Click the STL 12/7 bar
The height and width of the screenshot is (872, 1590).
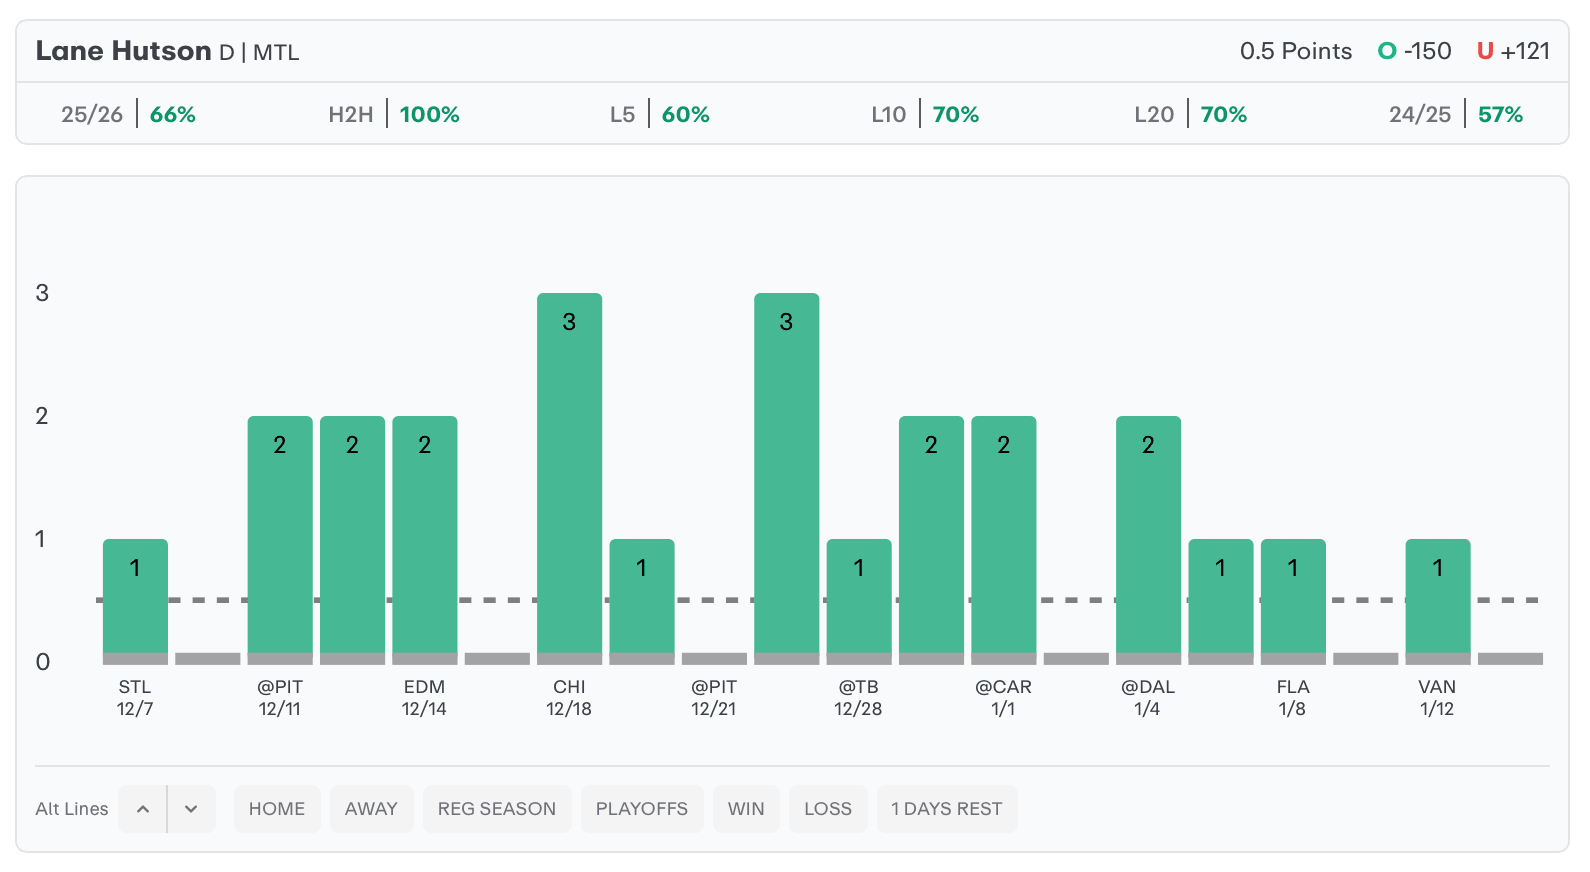tap(135, 598)
